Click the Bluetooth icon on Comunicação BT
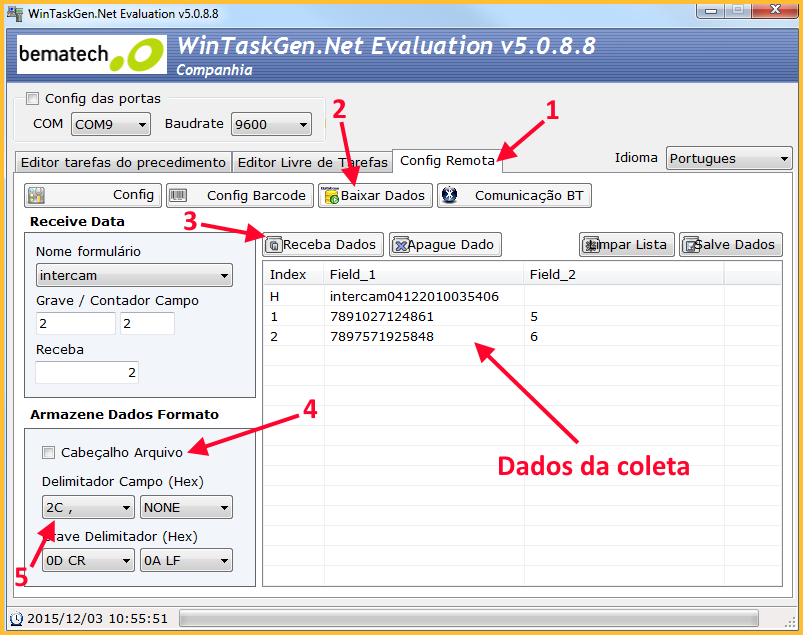Image resolution: width=803 pixels, height=635 pixels. 450,195
